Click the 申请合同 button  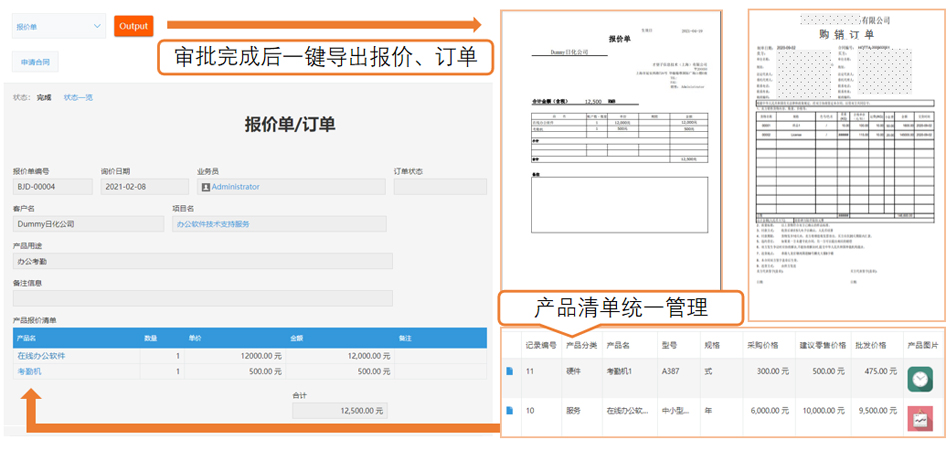pyautogui.click(x=34, y=62)
